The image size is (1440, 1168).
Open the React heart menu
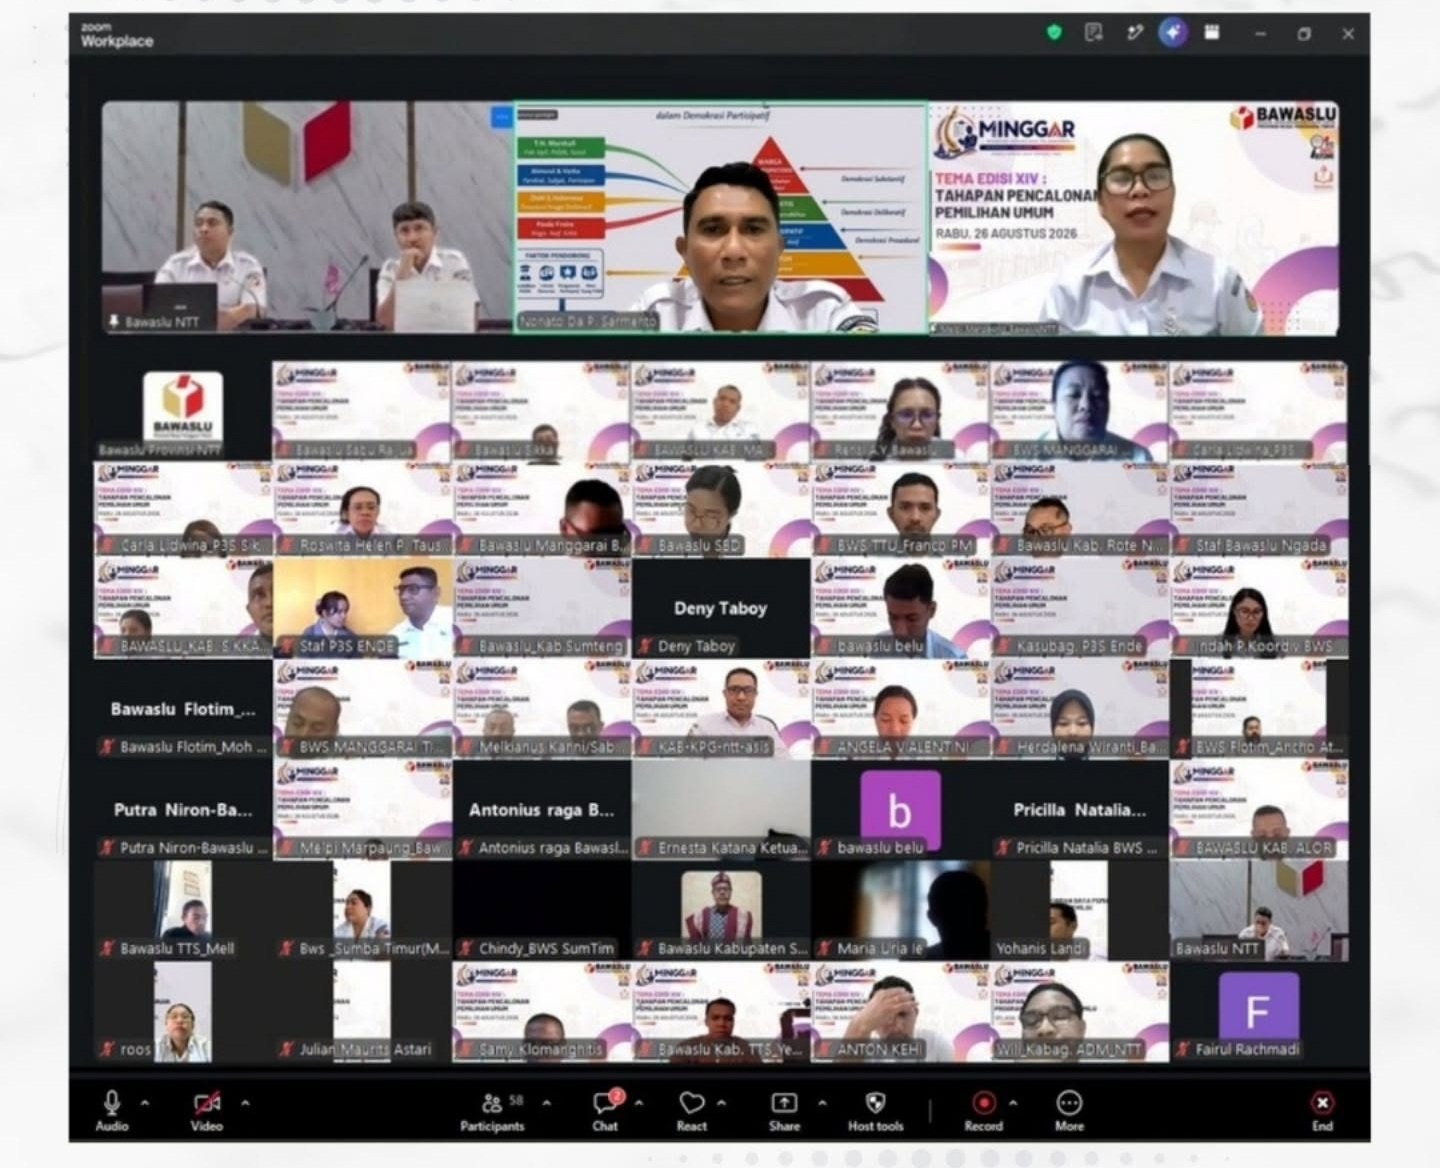pyautogui.click(x=691, y=1110)
